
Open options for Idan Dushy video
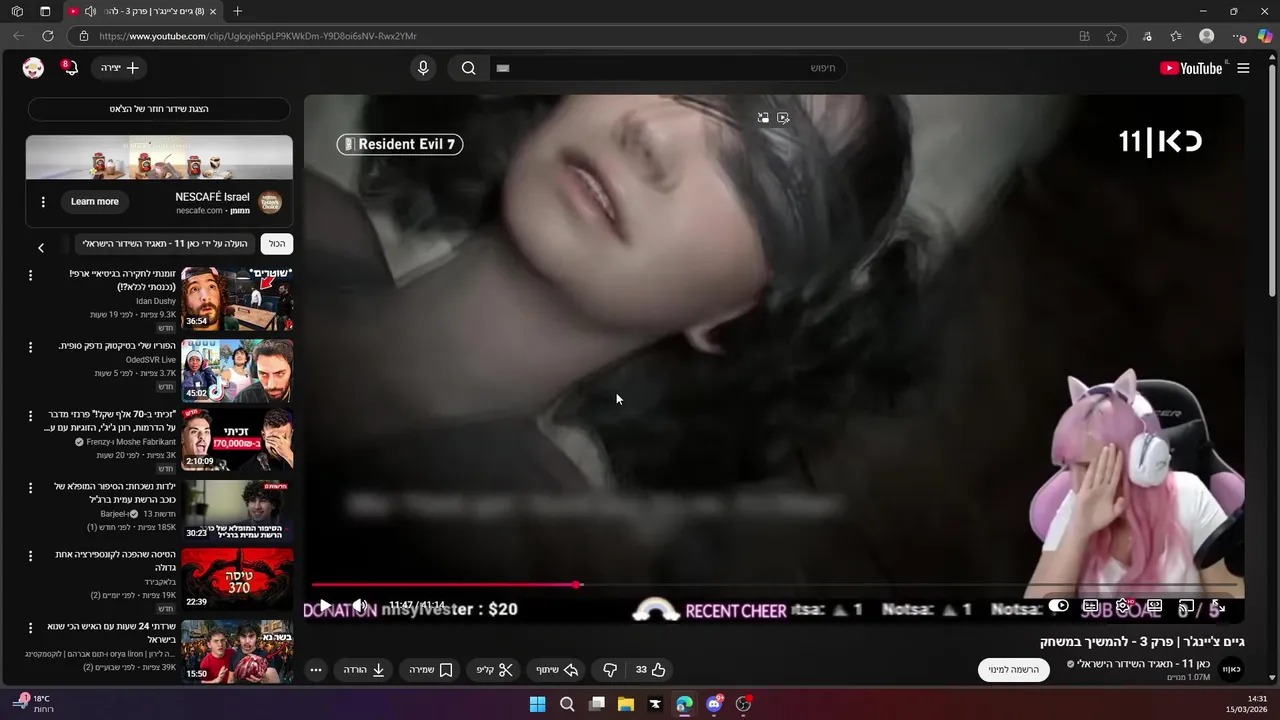[x=30, y=275]
